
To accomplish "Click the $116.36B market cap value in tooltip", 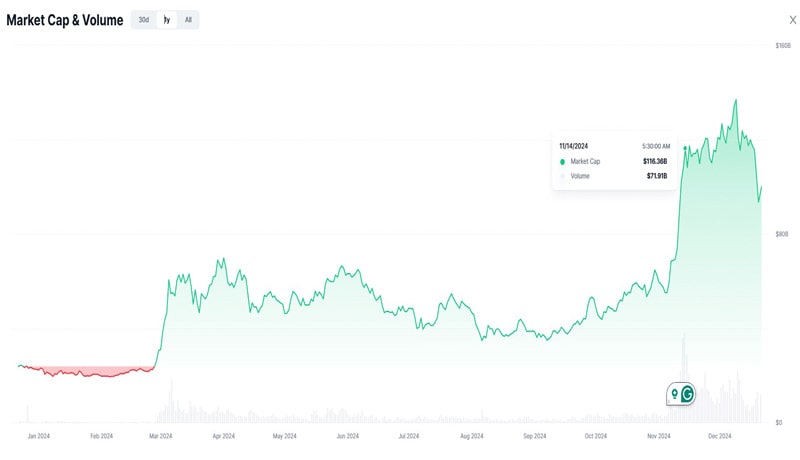I will pyautogui.click(x=655, y=161).
